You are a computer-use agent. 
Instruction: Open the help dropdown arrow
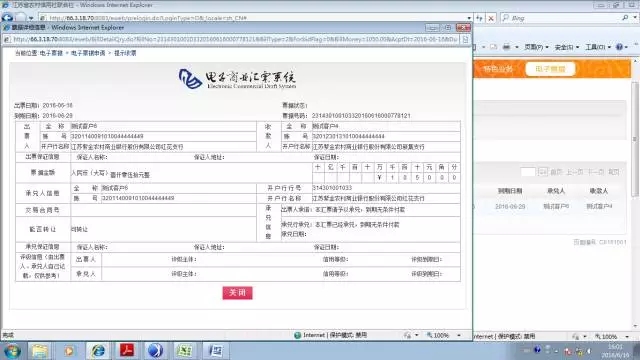[x=627, y=47]
